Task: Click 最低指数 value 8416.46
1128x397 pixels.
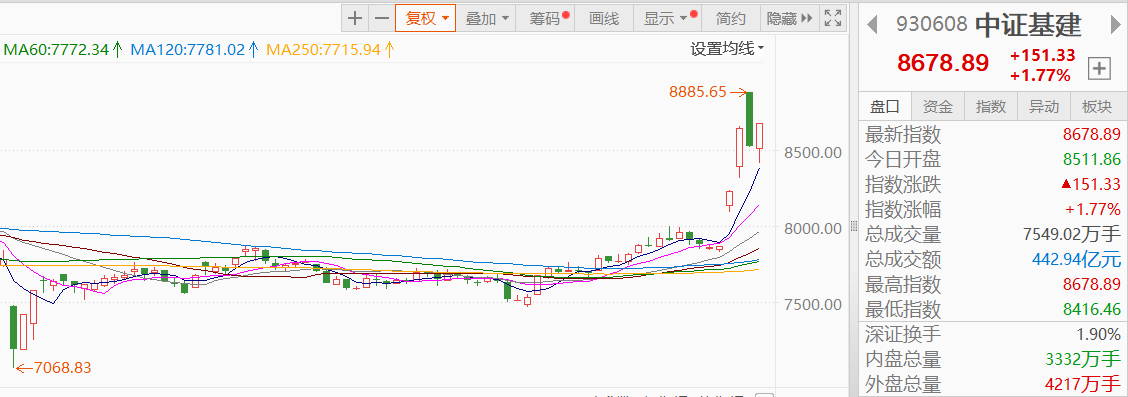Action: pyautogui.click(x=1092, y=309)
